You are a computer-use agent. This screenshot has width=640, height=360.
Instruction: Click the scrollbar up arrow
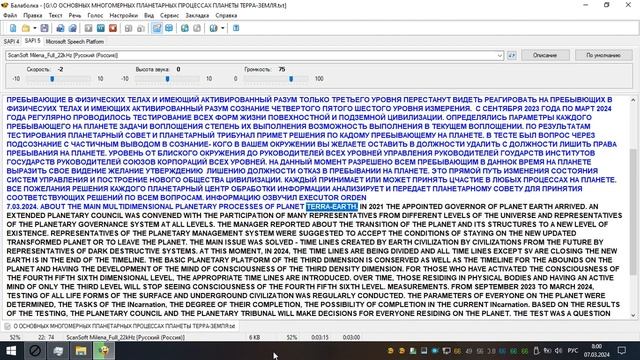tap(633, 100)
